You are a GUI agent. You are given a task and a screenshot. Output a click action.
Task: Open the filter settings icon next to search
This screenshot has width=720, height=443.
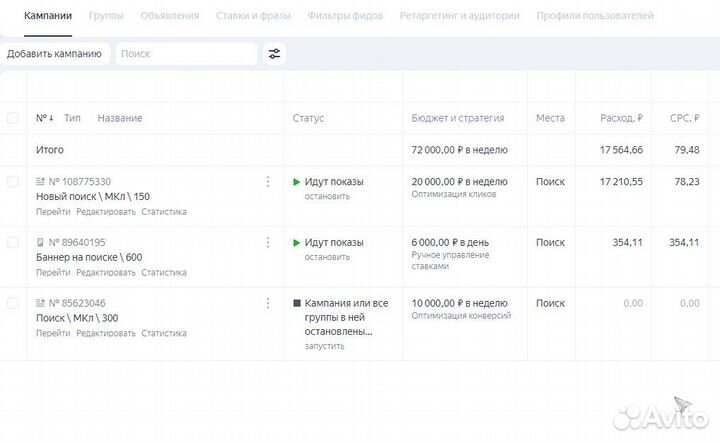[274, 54]
